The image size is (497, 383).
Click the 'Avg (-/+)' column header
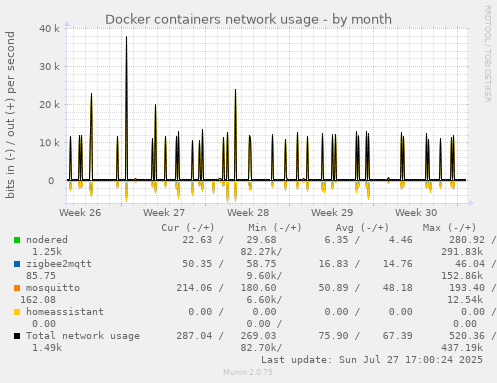pos(362,228)
